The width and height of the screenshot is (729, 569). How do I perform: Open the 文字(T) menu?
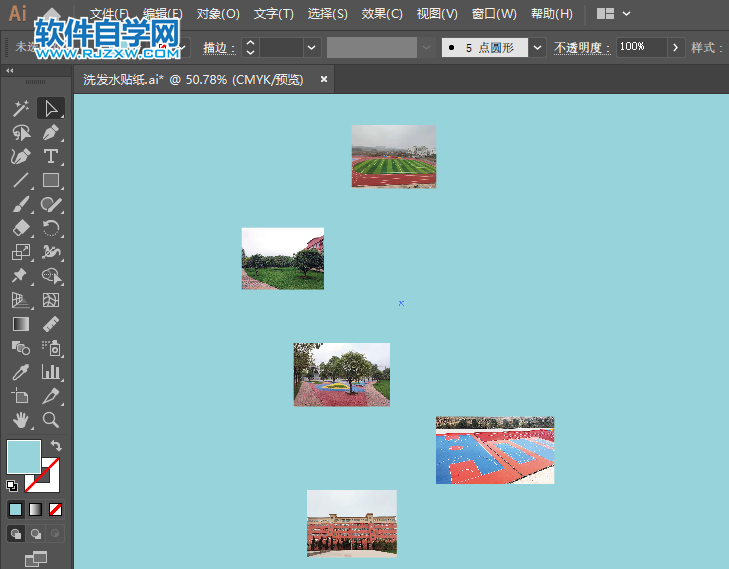273,14
